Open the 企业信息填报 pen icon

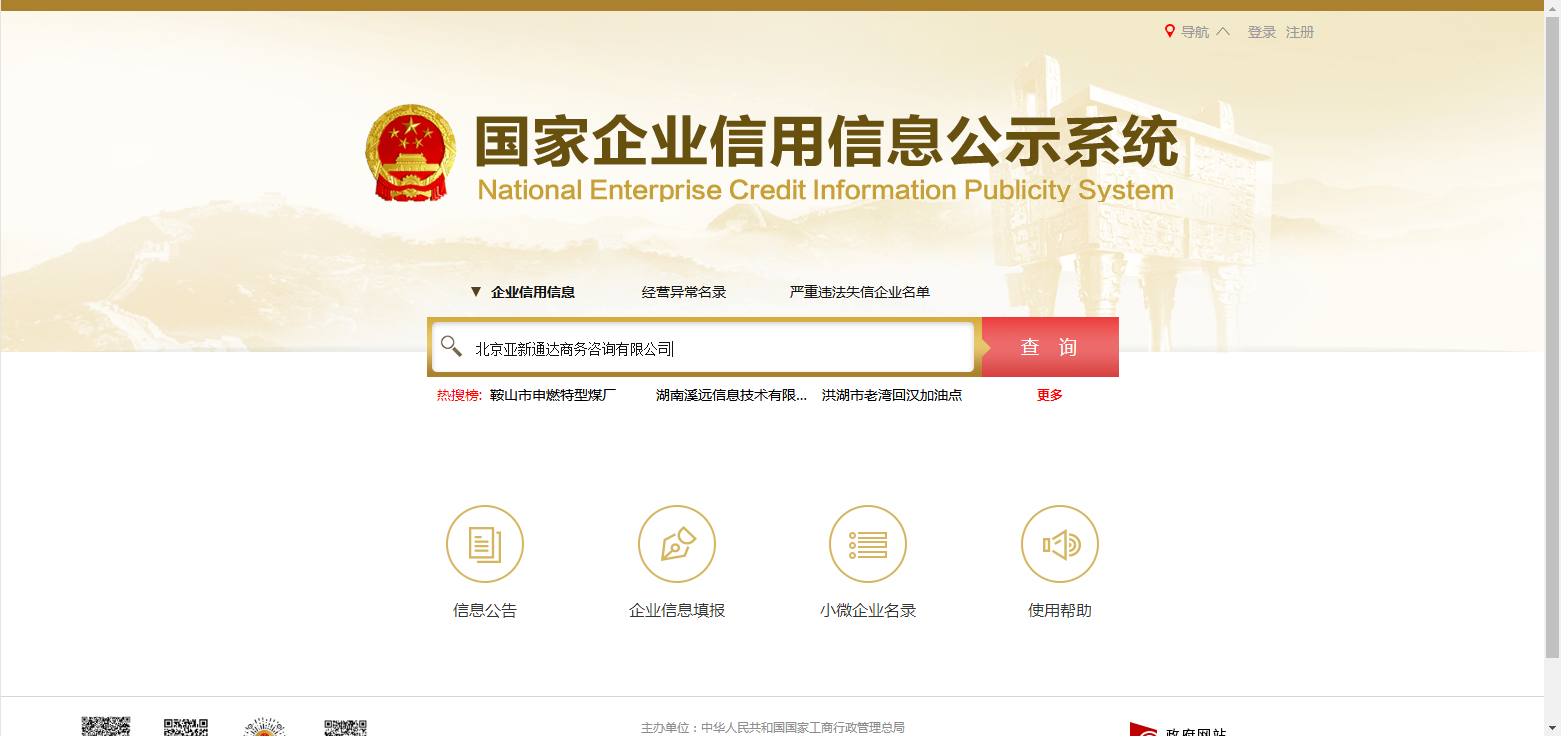click(x=677, y=544)
